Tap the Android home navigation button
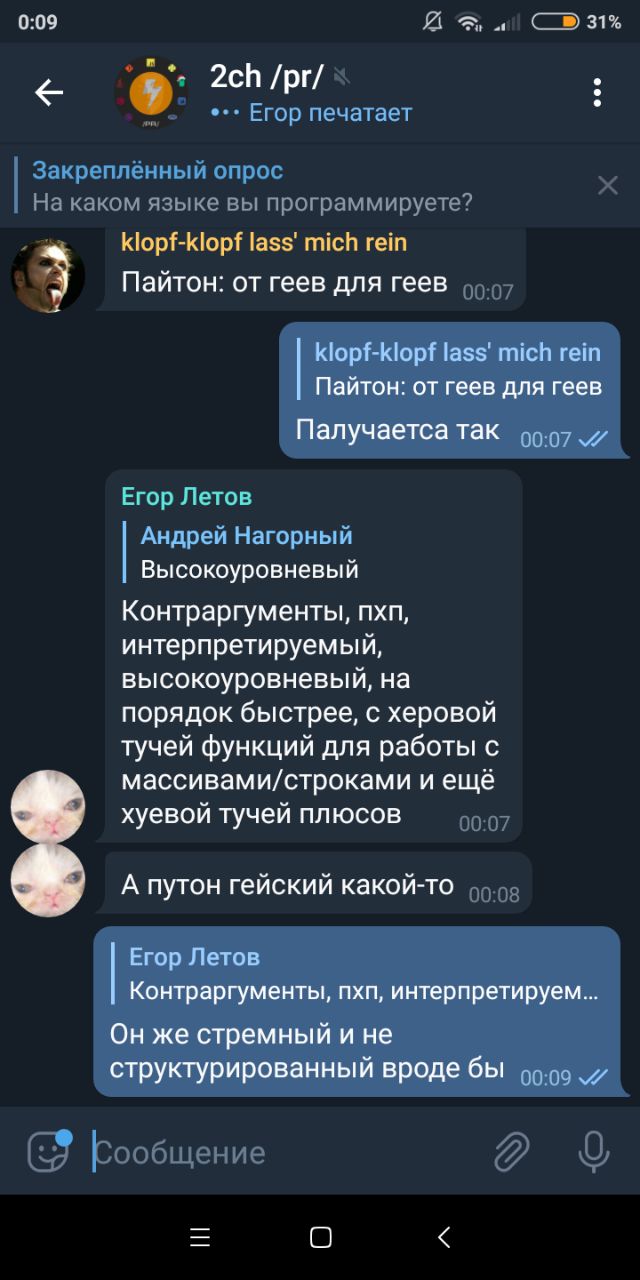640x1280 pixels. pos(320,1238)
